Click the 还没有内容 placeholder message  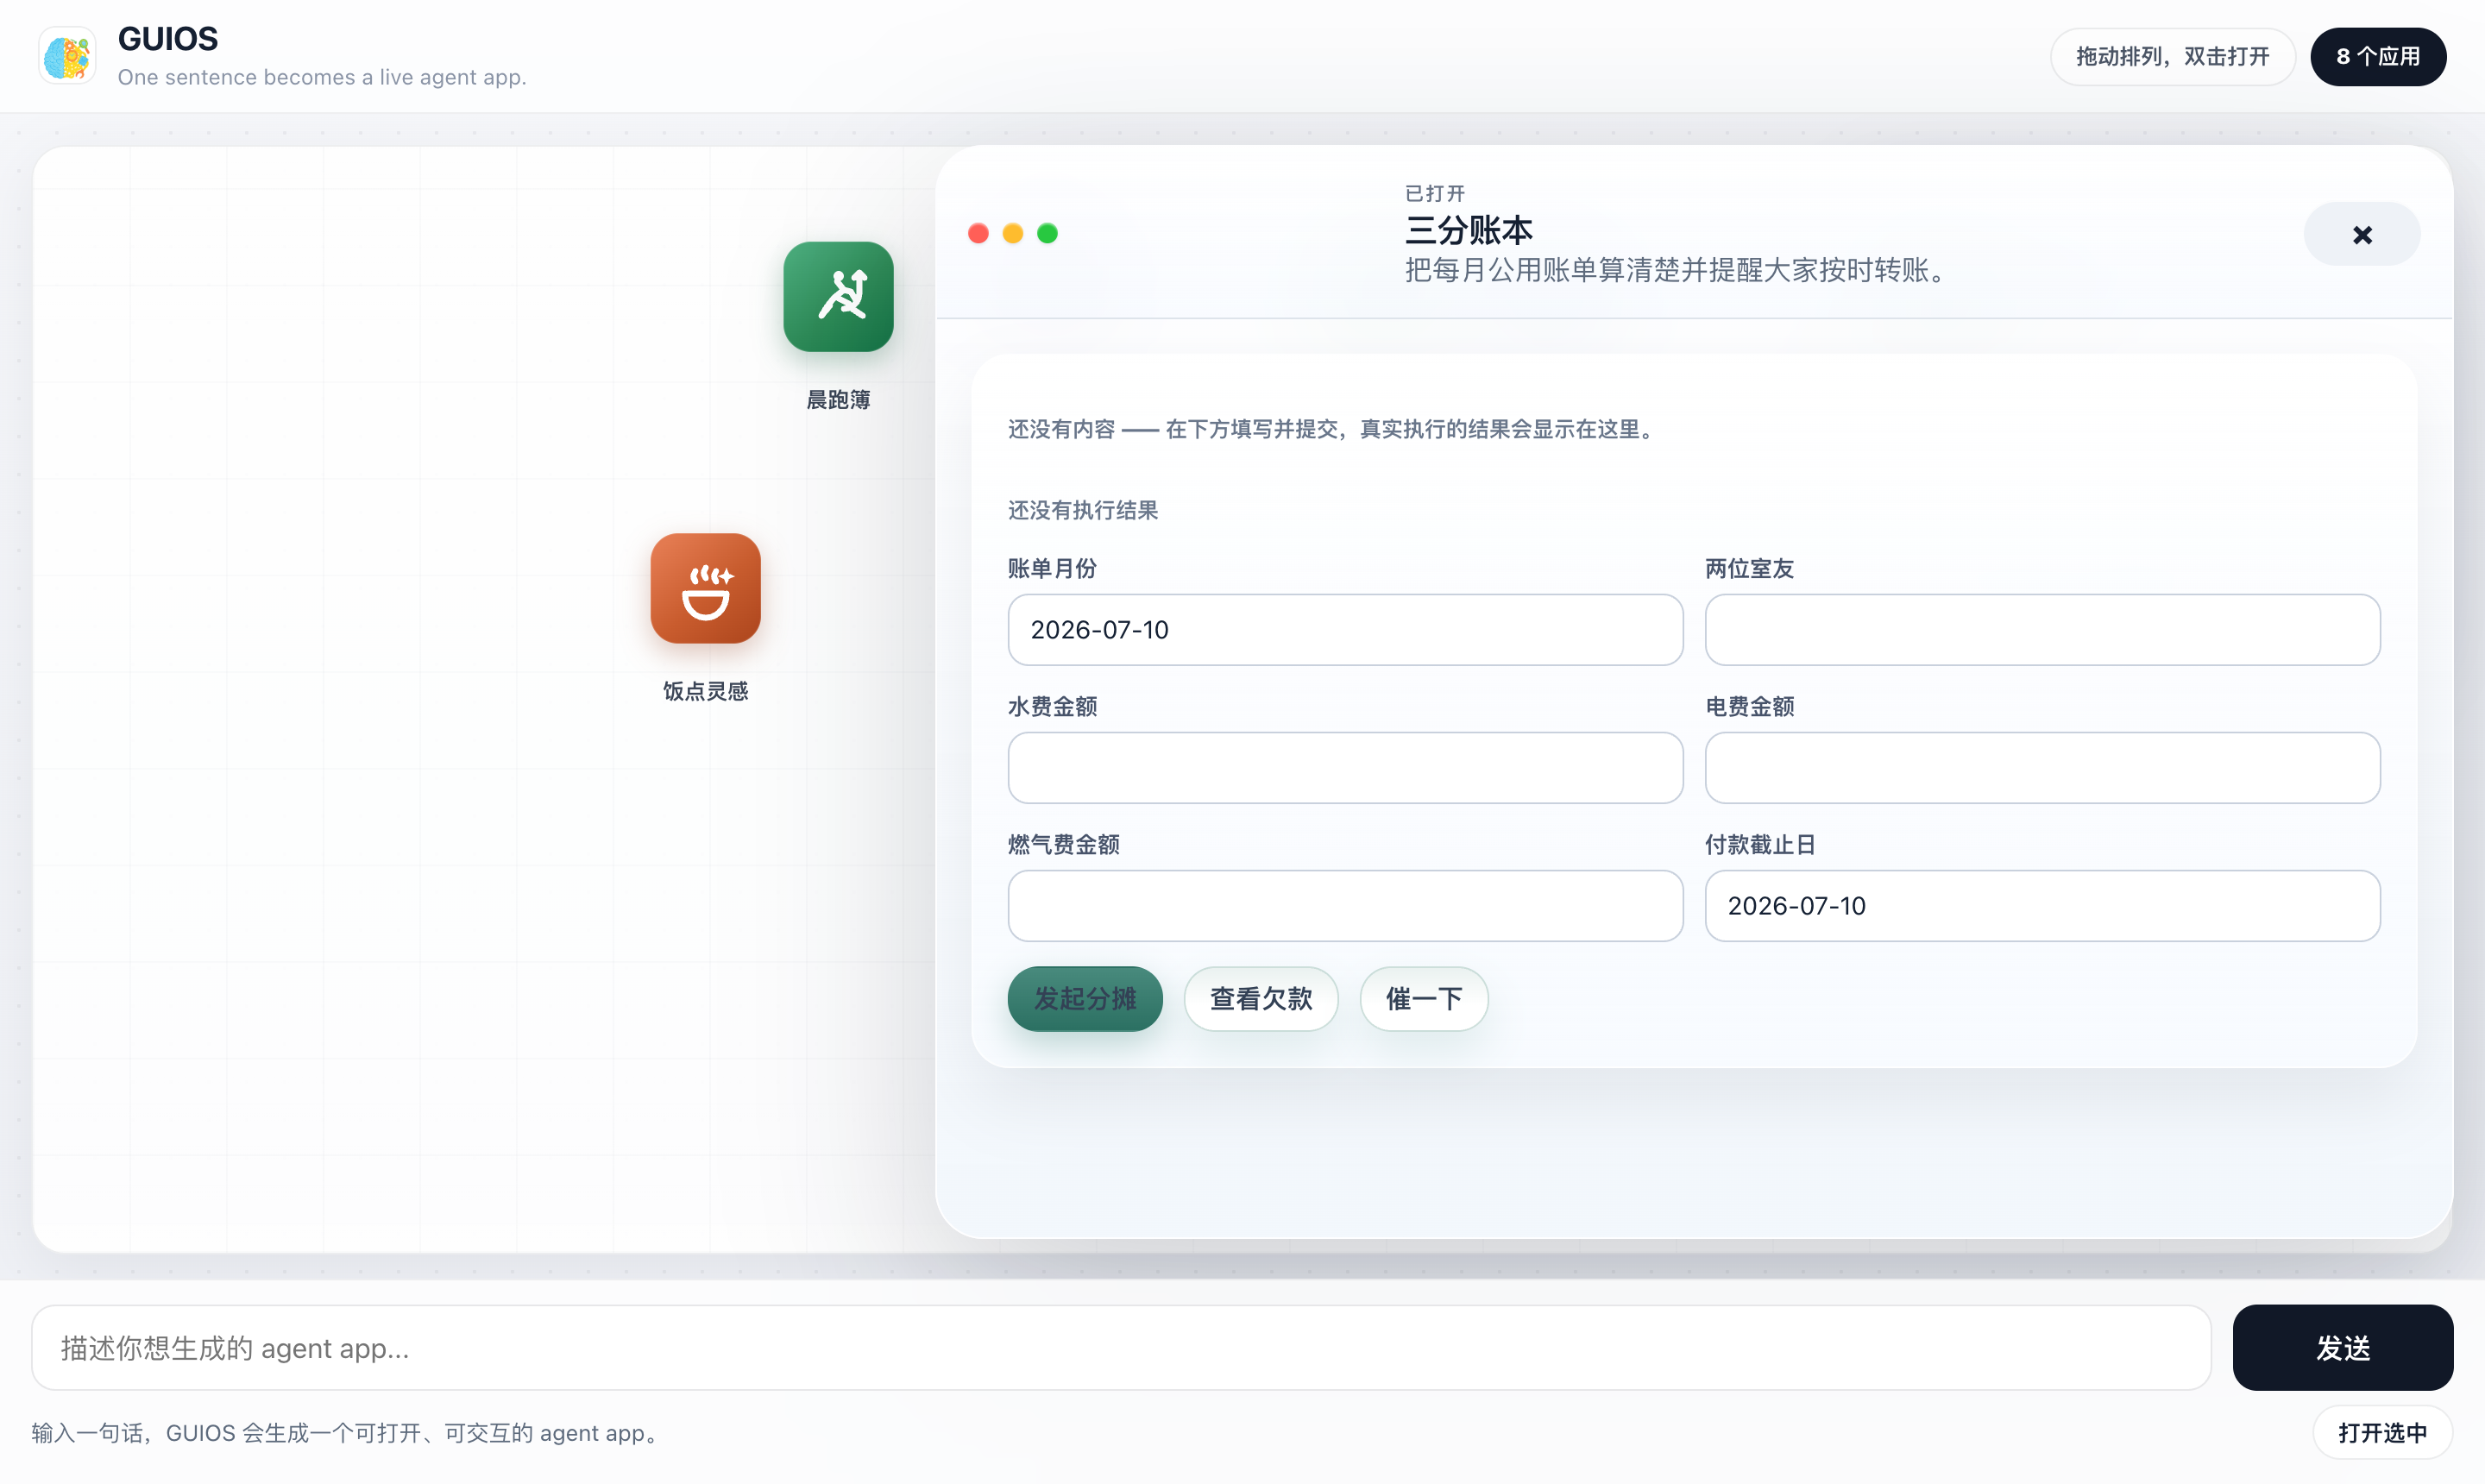pos(1334,429)
